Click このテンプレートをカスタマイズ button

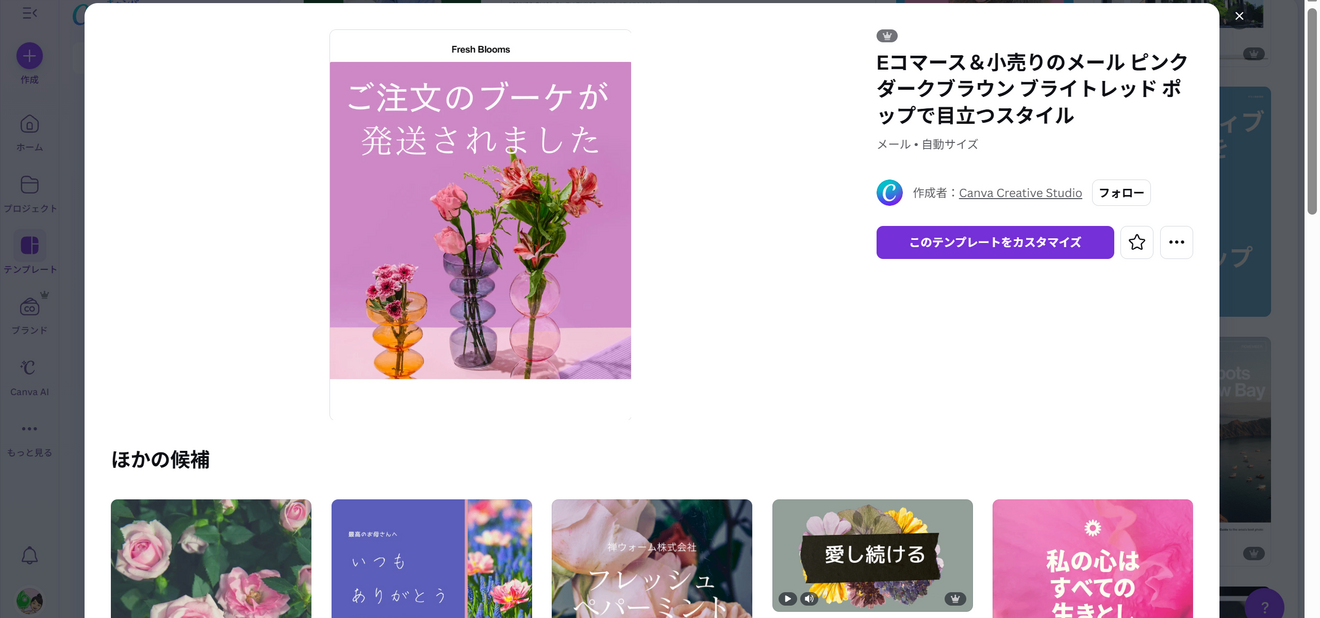(x=994, y=242)
